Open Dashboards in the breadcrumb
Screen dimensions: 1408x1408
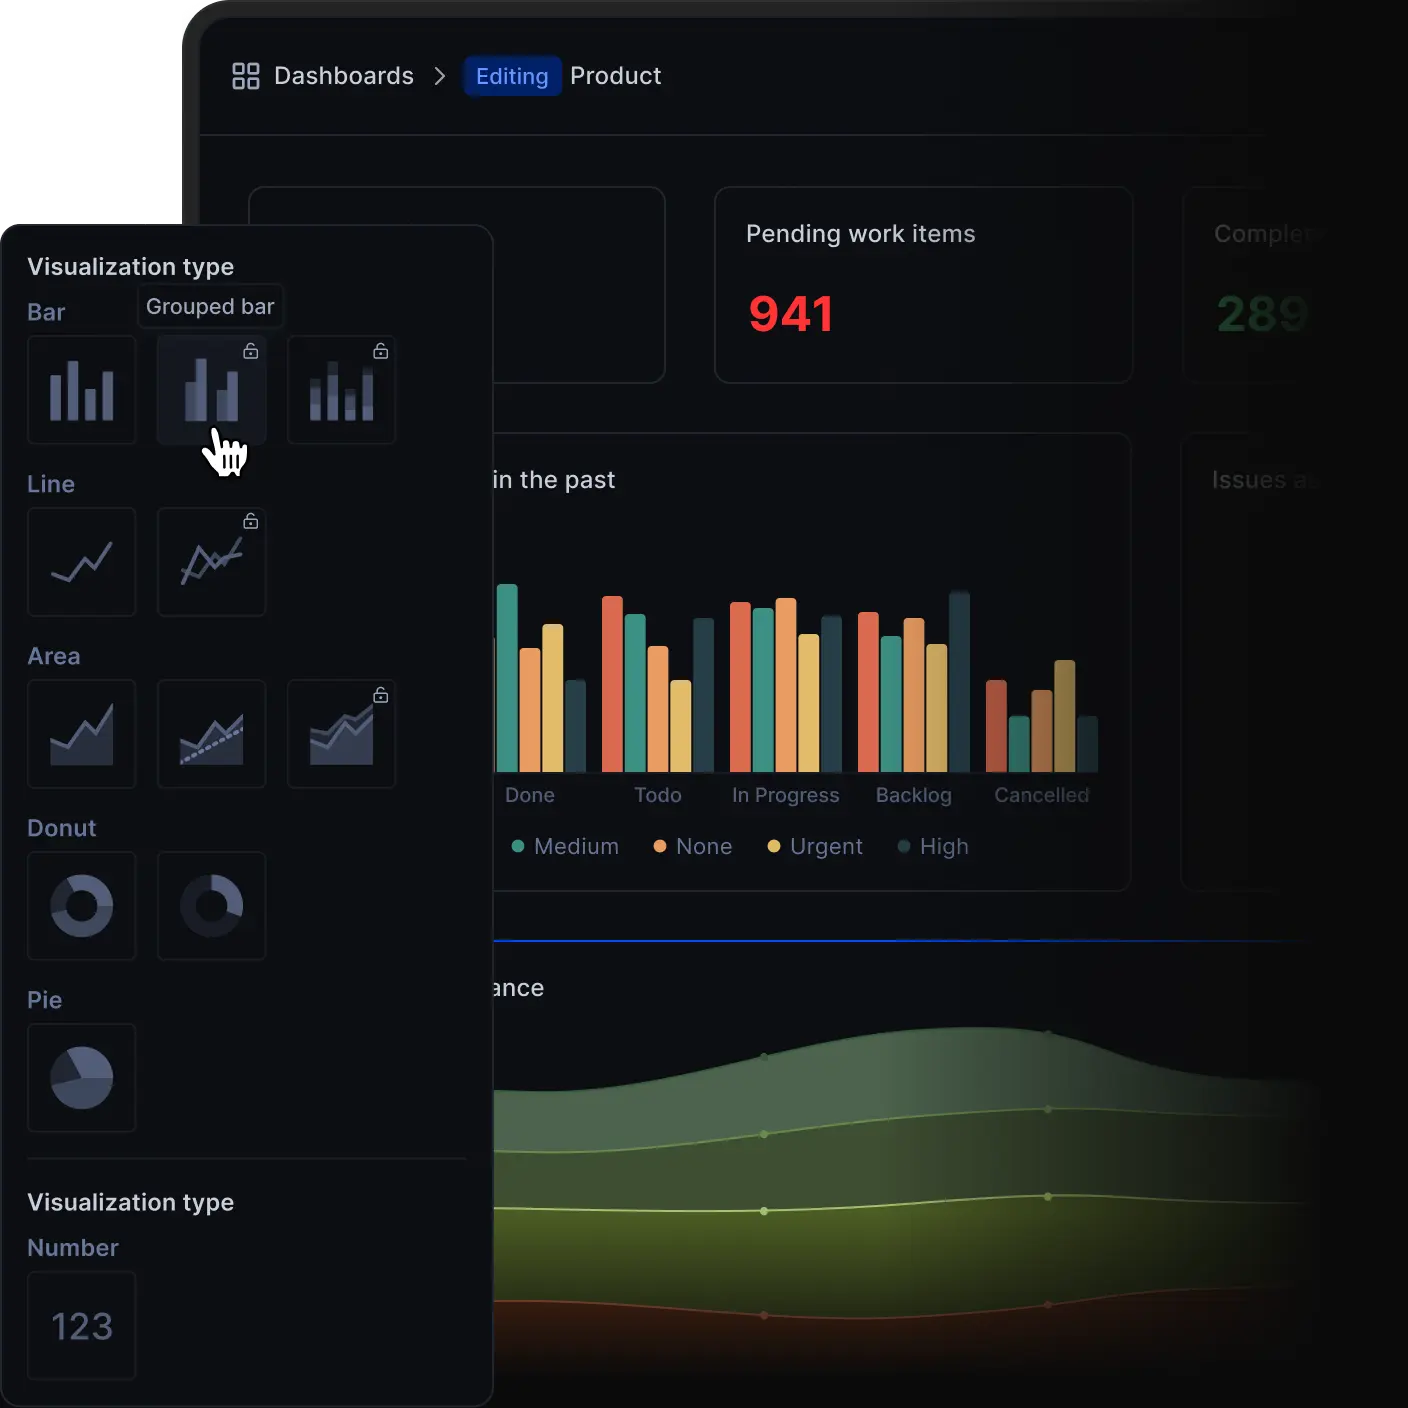(x=343, y=76)
